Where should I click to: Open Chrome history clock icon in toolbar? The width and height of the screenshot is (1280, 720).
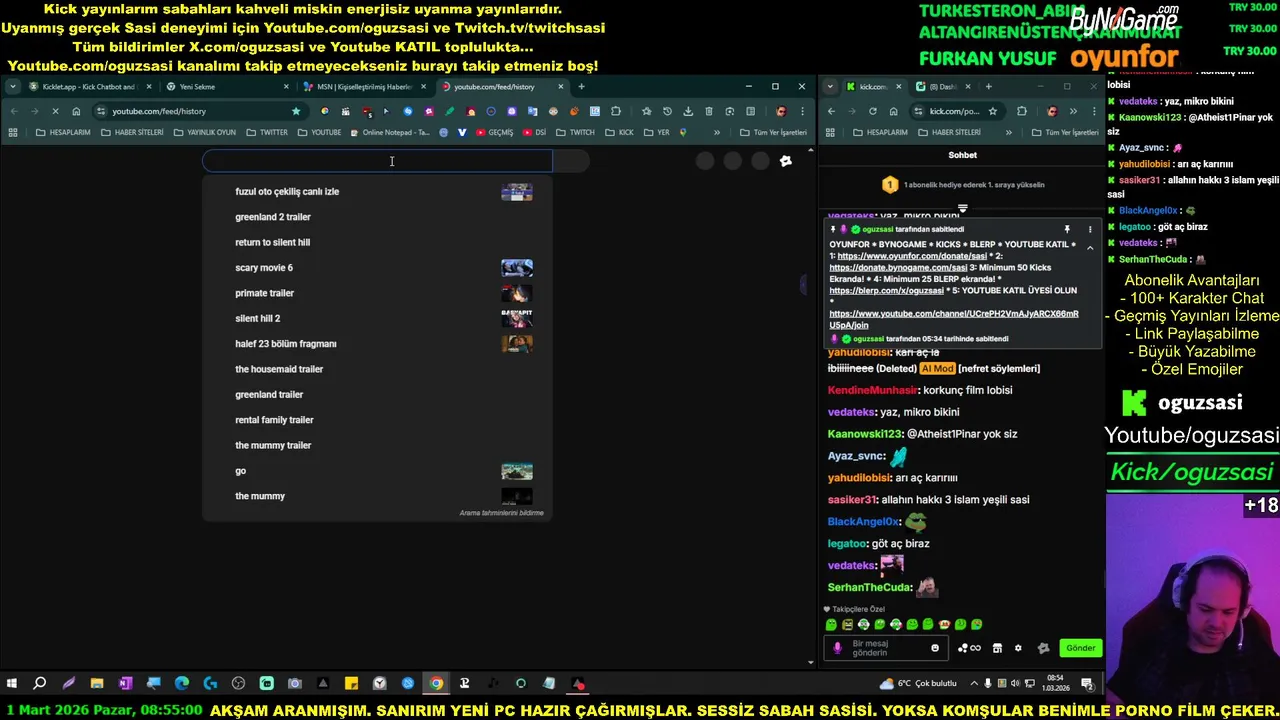[x=667, y=111]
